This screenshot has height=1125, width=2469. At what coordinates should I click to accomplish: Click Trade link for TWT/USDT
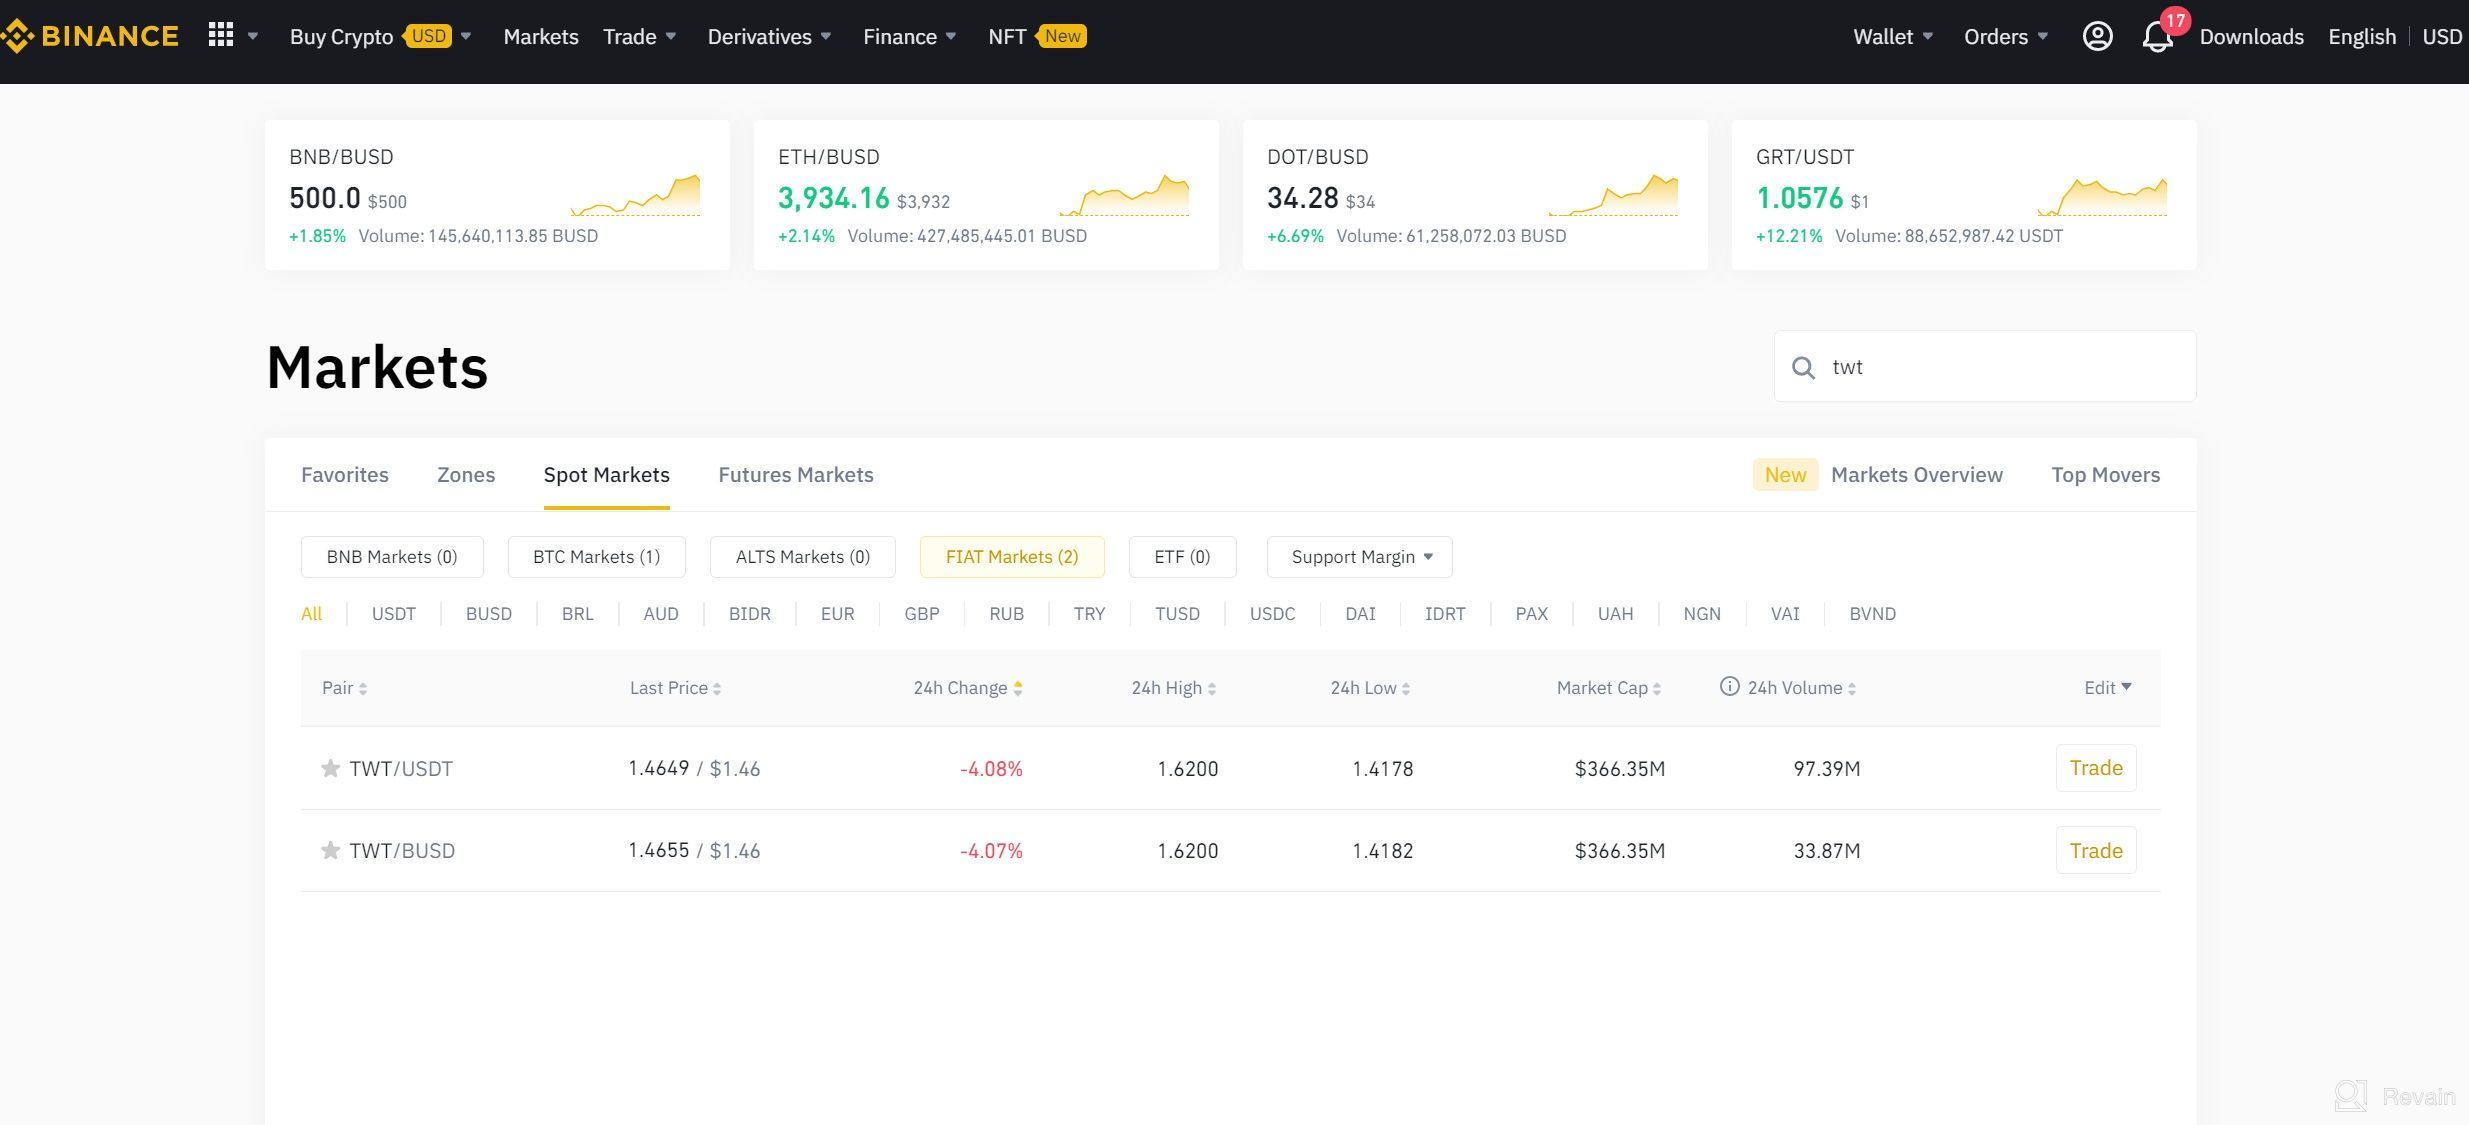click(x=2096, y=767)
